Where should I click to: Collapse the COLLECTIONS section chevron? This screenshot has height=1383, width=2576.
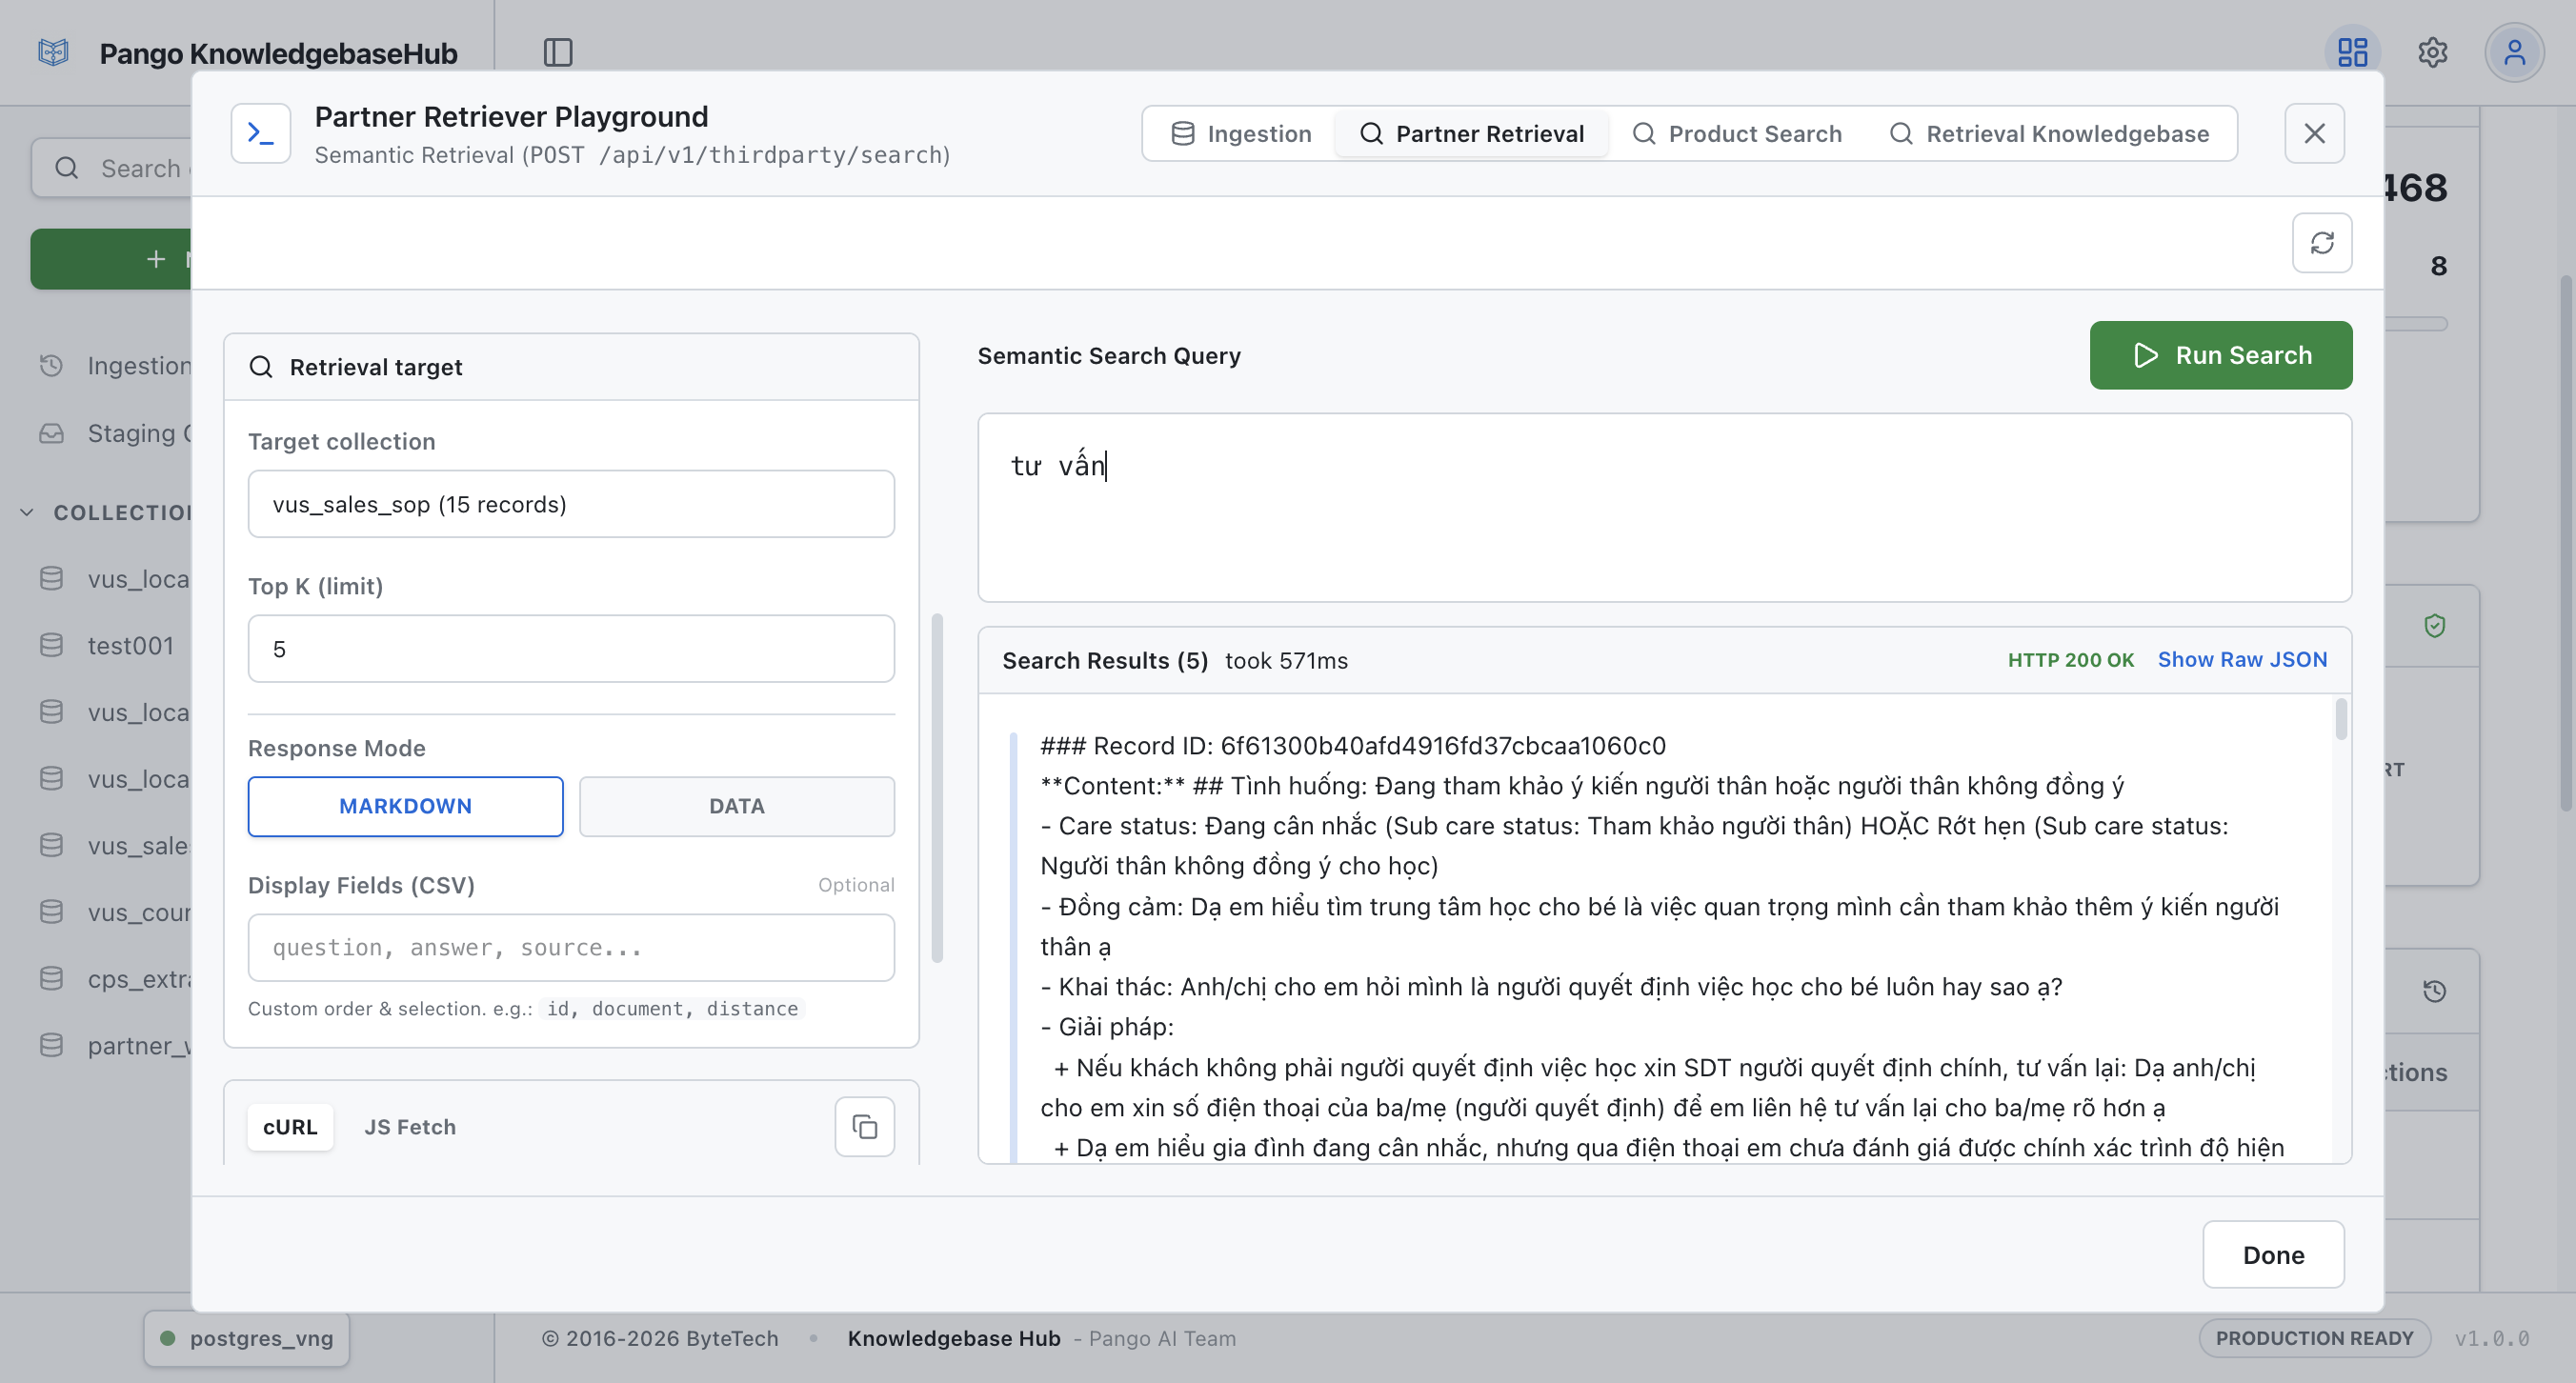coord(27,512)
